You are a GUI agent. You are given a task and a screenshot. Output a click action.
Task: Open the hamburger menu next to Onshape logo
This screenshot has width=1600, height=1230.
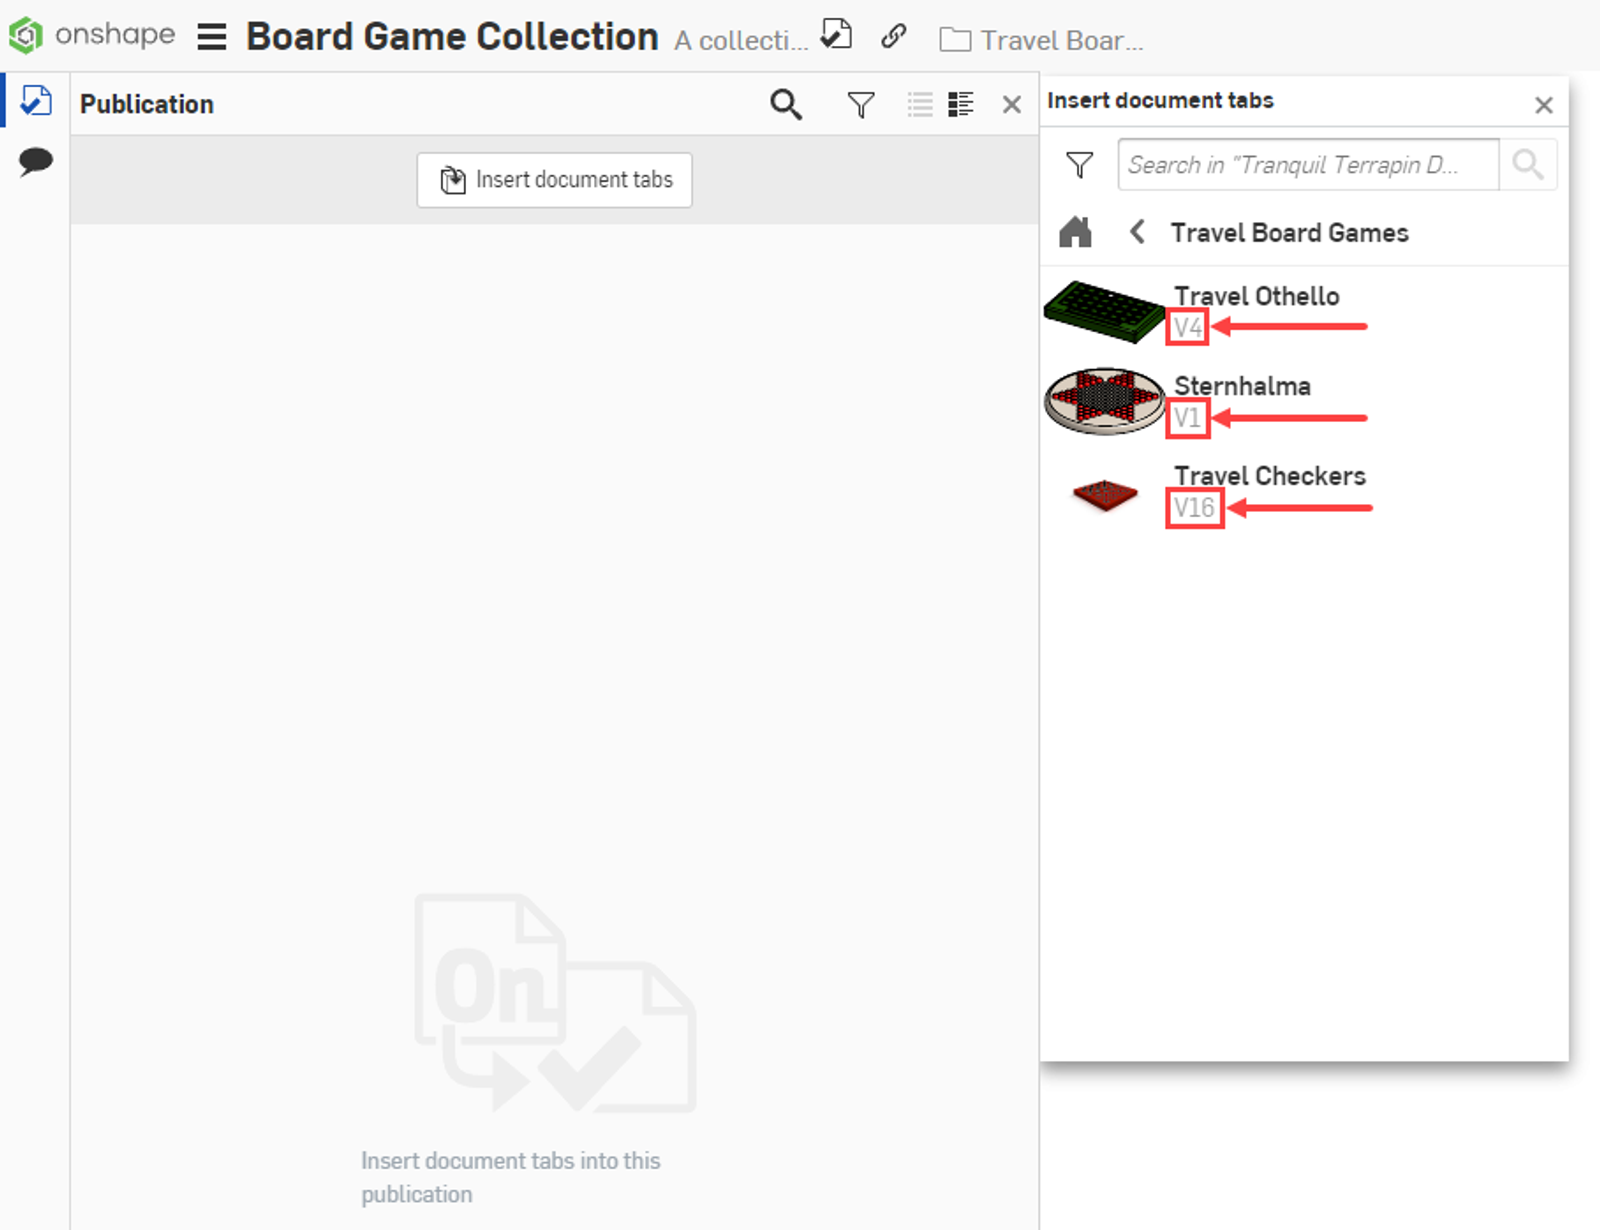[x=211, y=36]
